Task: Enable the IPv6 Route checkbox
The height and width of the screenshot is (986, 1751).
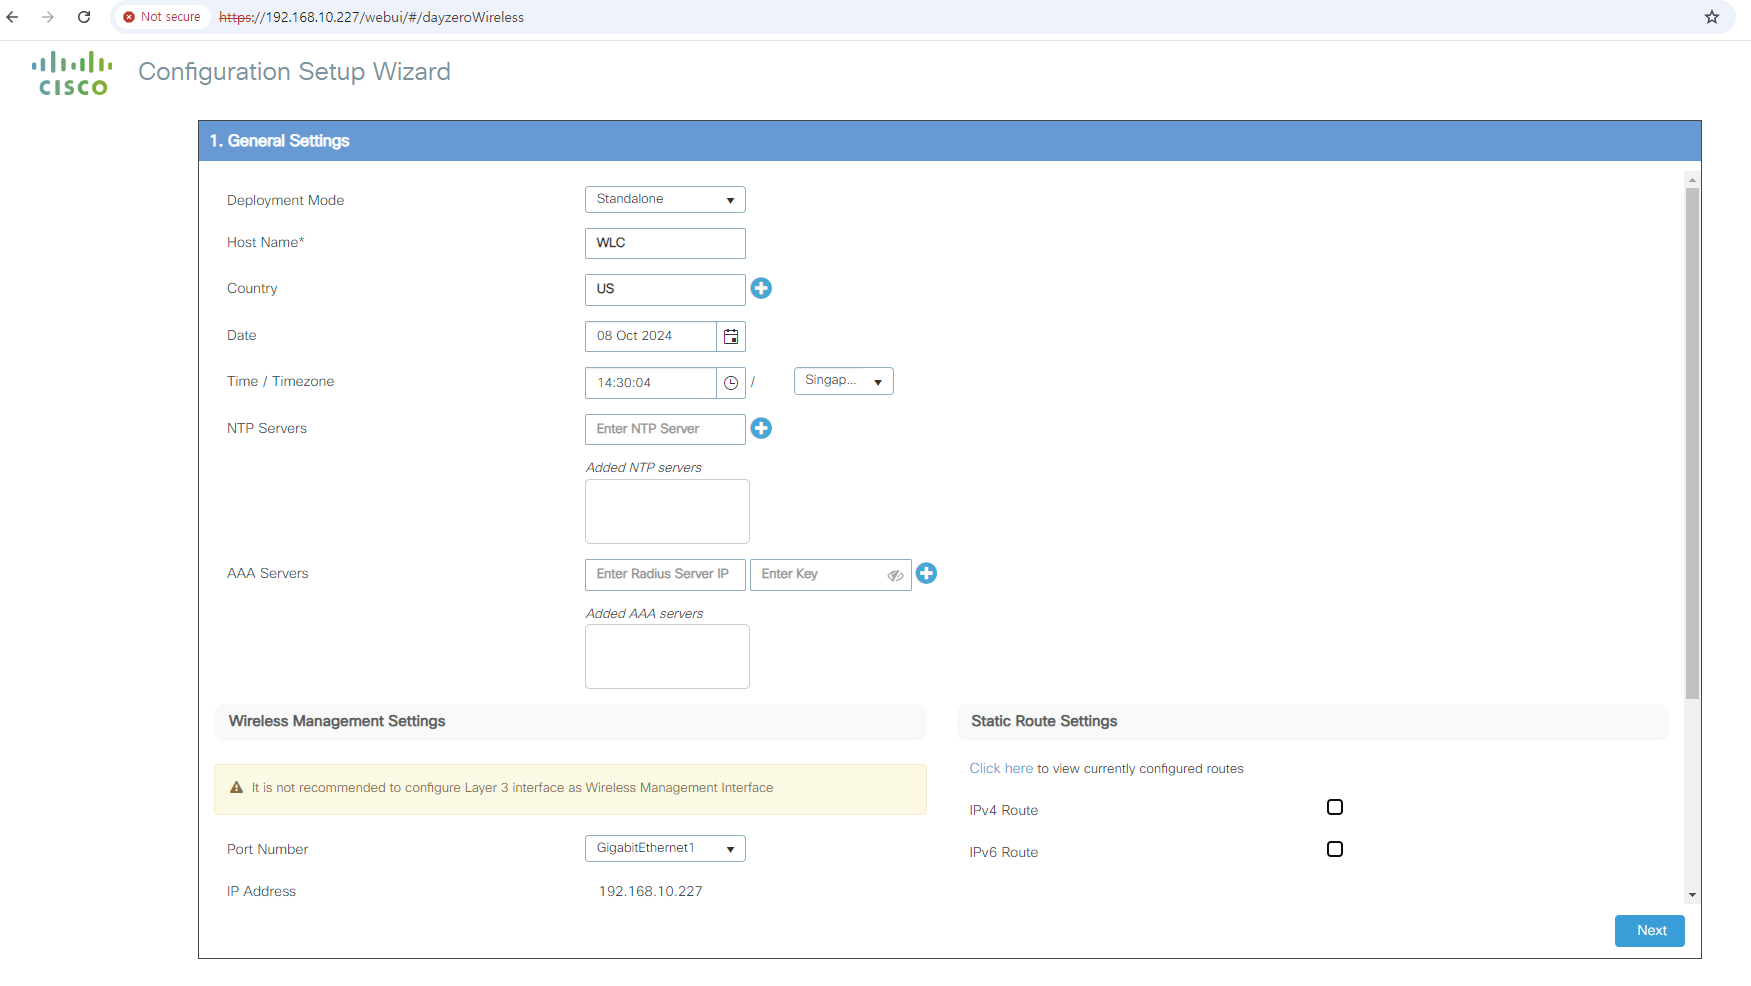Action: click(1335, 849)
